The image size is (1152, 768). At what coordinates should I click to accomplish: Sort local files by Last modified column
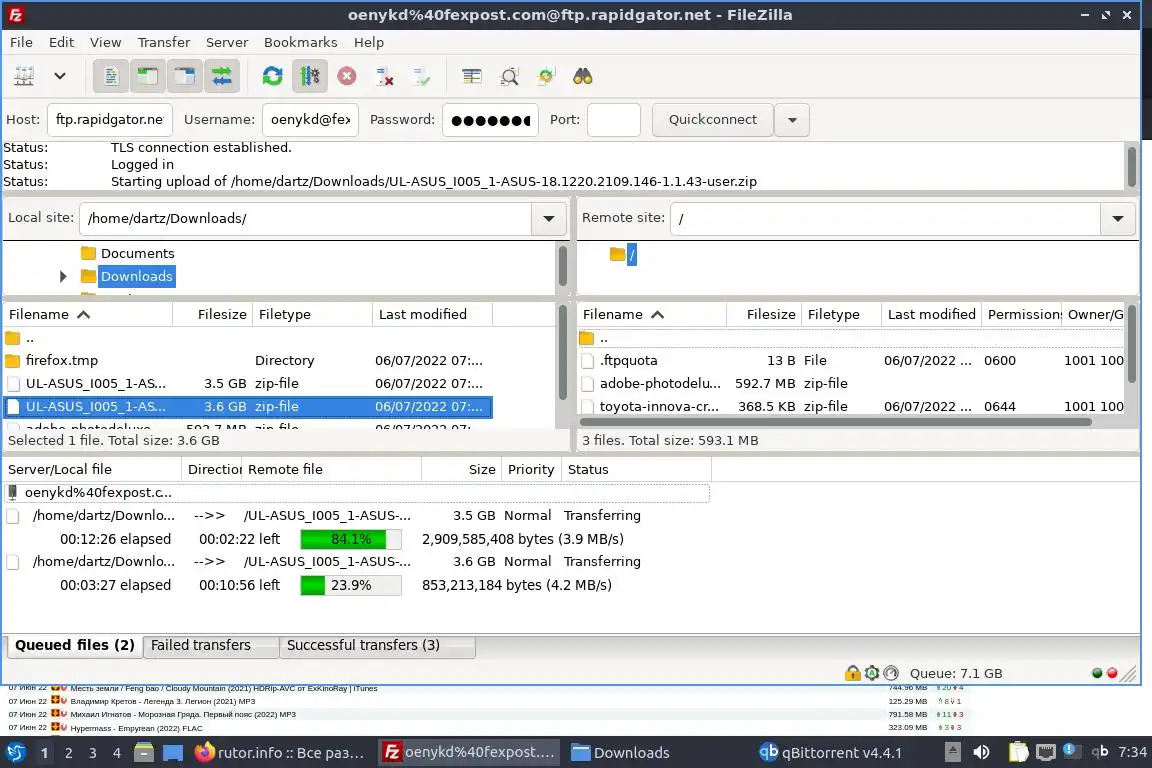pos(432,315)
